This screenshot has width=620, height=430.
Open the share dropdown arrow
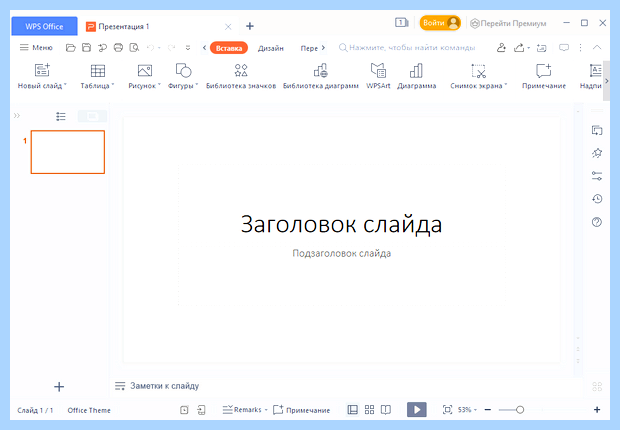click(529, 48)
